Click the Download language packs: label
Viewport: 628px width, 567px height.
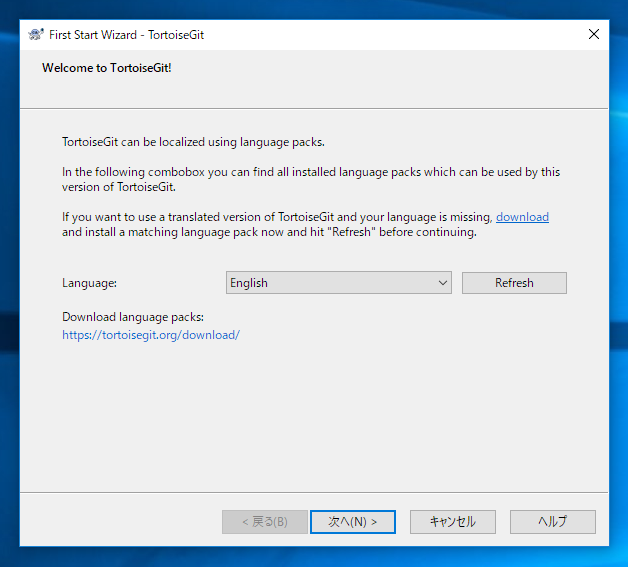133,317
